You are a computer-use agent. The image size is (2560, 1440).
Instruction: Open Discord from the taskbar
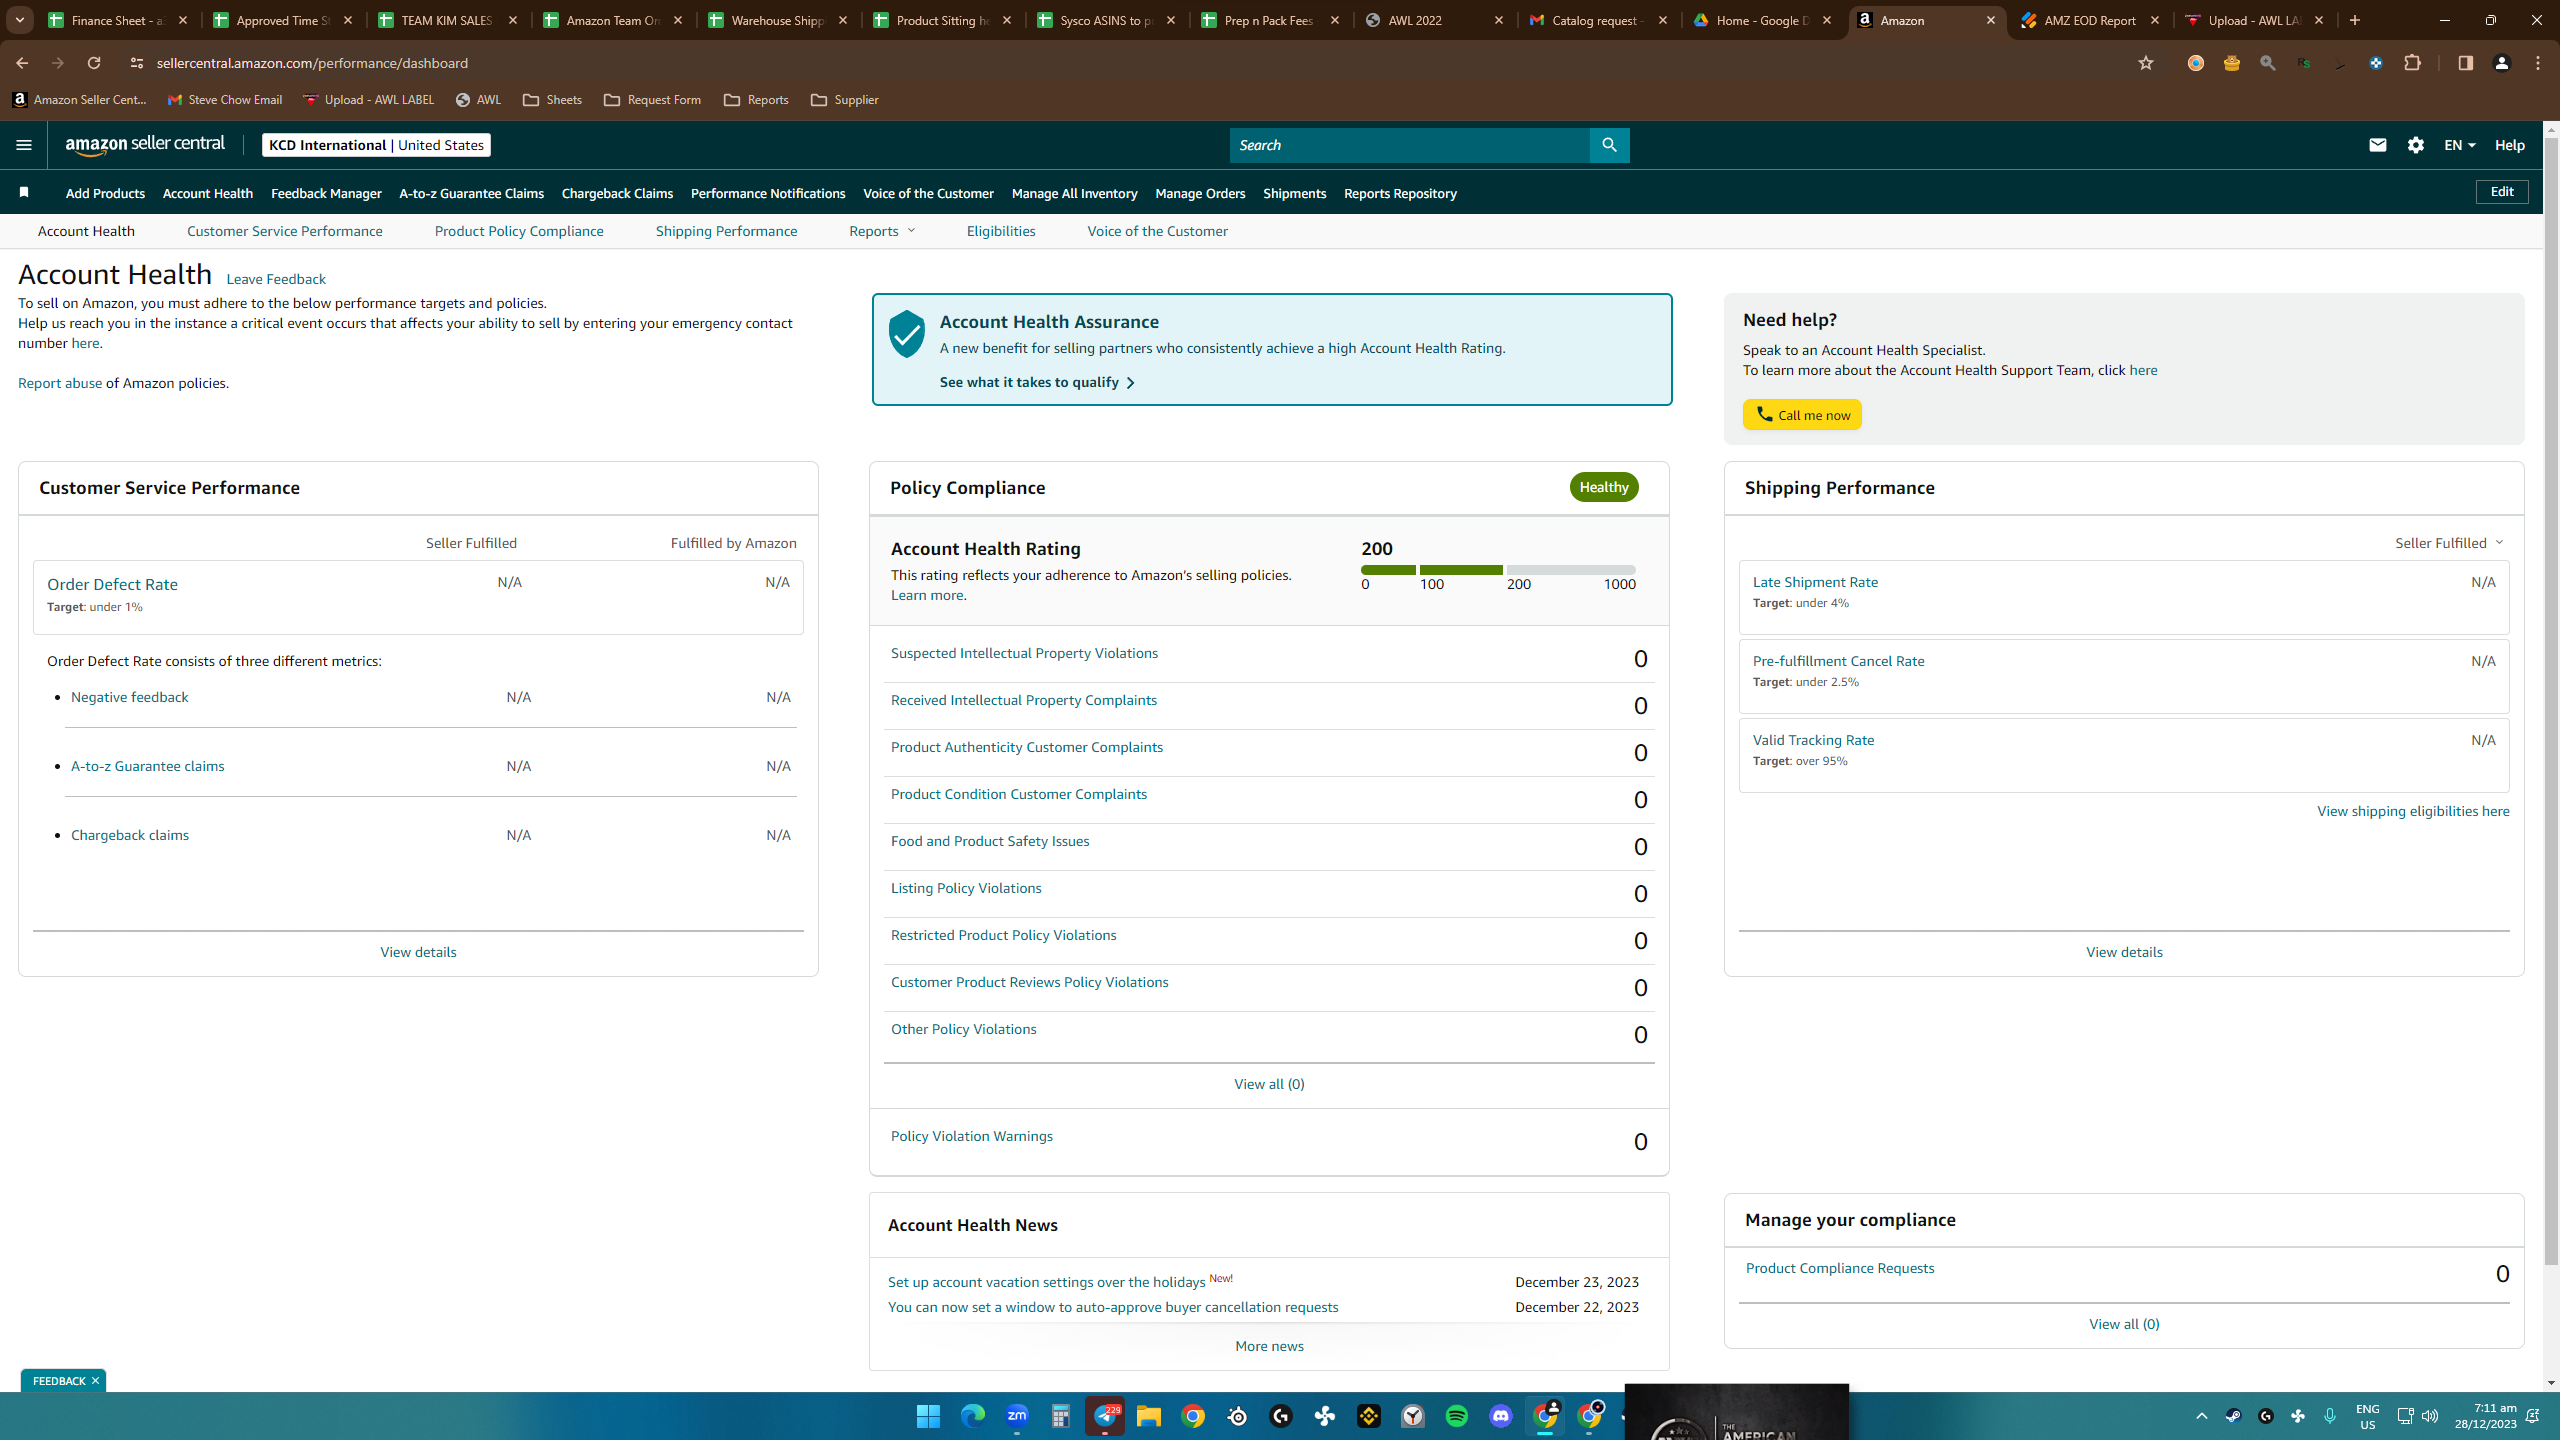pos(1501,1416)
